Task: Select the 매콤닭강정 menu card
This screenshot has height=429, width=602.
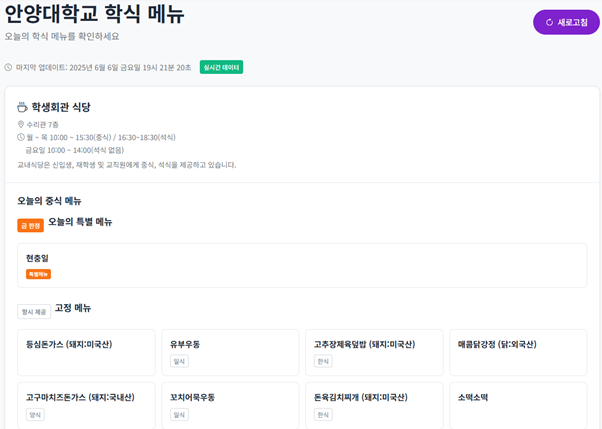Action: point(517,352)
